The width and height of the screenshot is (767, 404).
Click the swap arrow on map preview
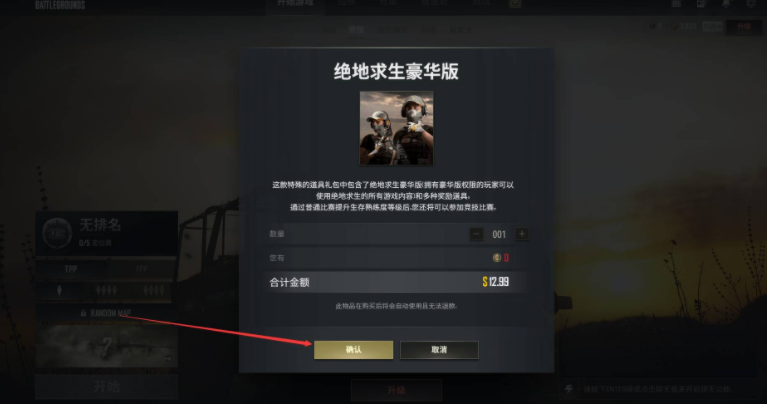click(x=169, y=359)
